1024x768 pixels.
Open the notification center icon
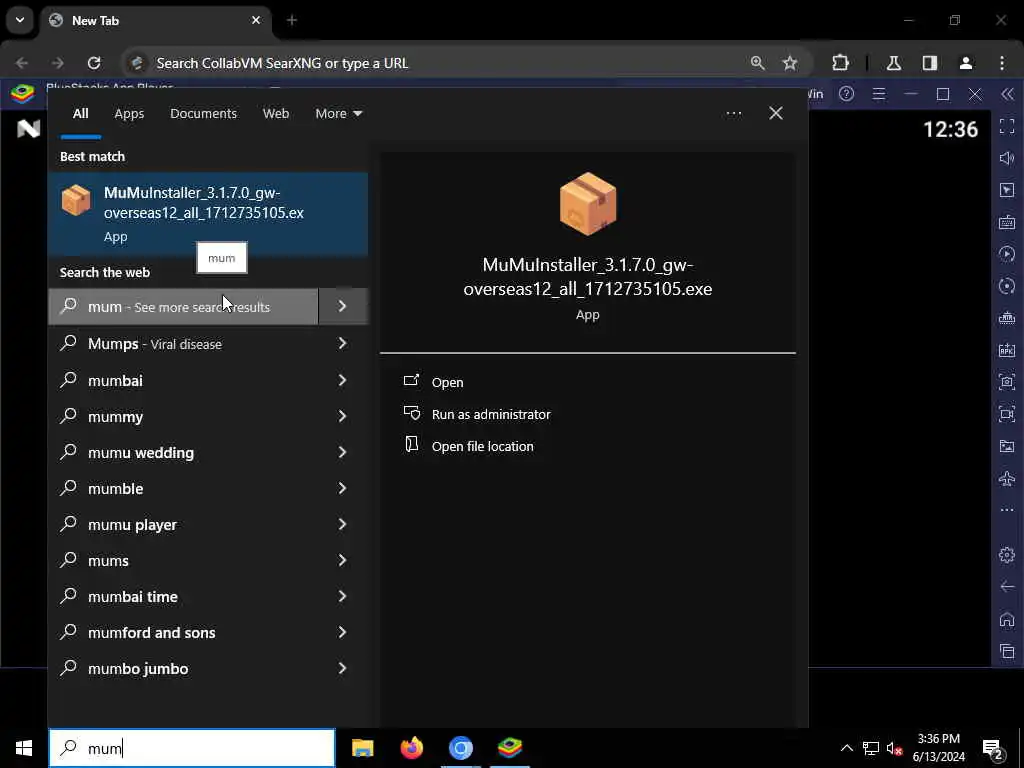click(993, 748)
